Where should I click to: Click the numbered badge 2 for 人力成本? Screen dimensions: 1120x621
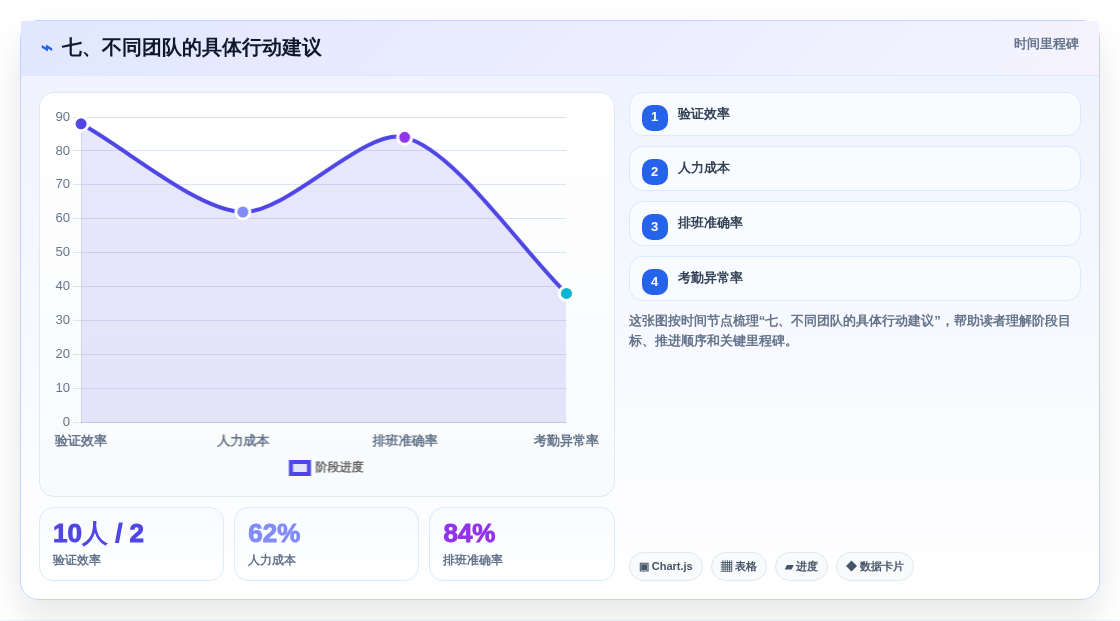click(x=654, y=172)
